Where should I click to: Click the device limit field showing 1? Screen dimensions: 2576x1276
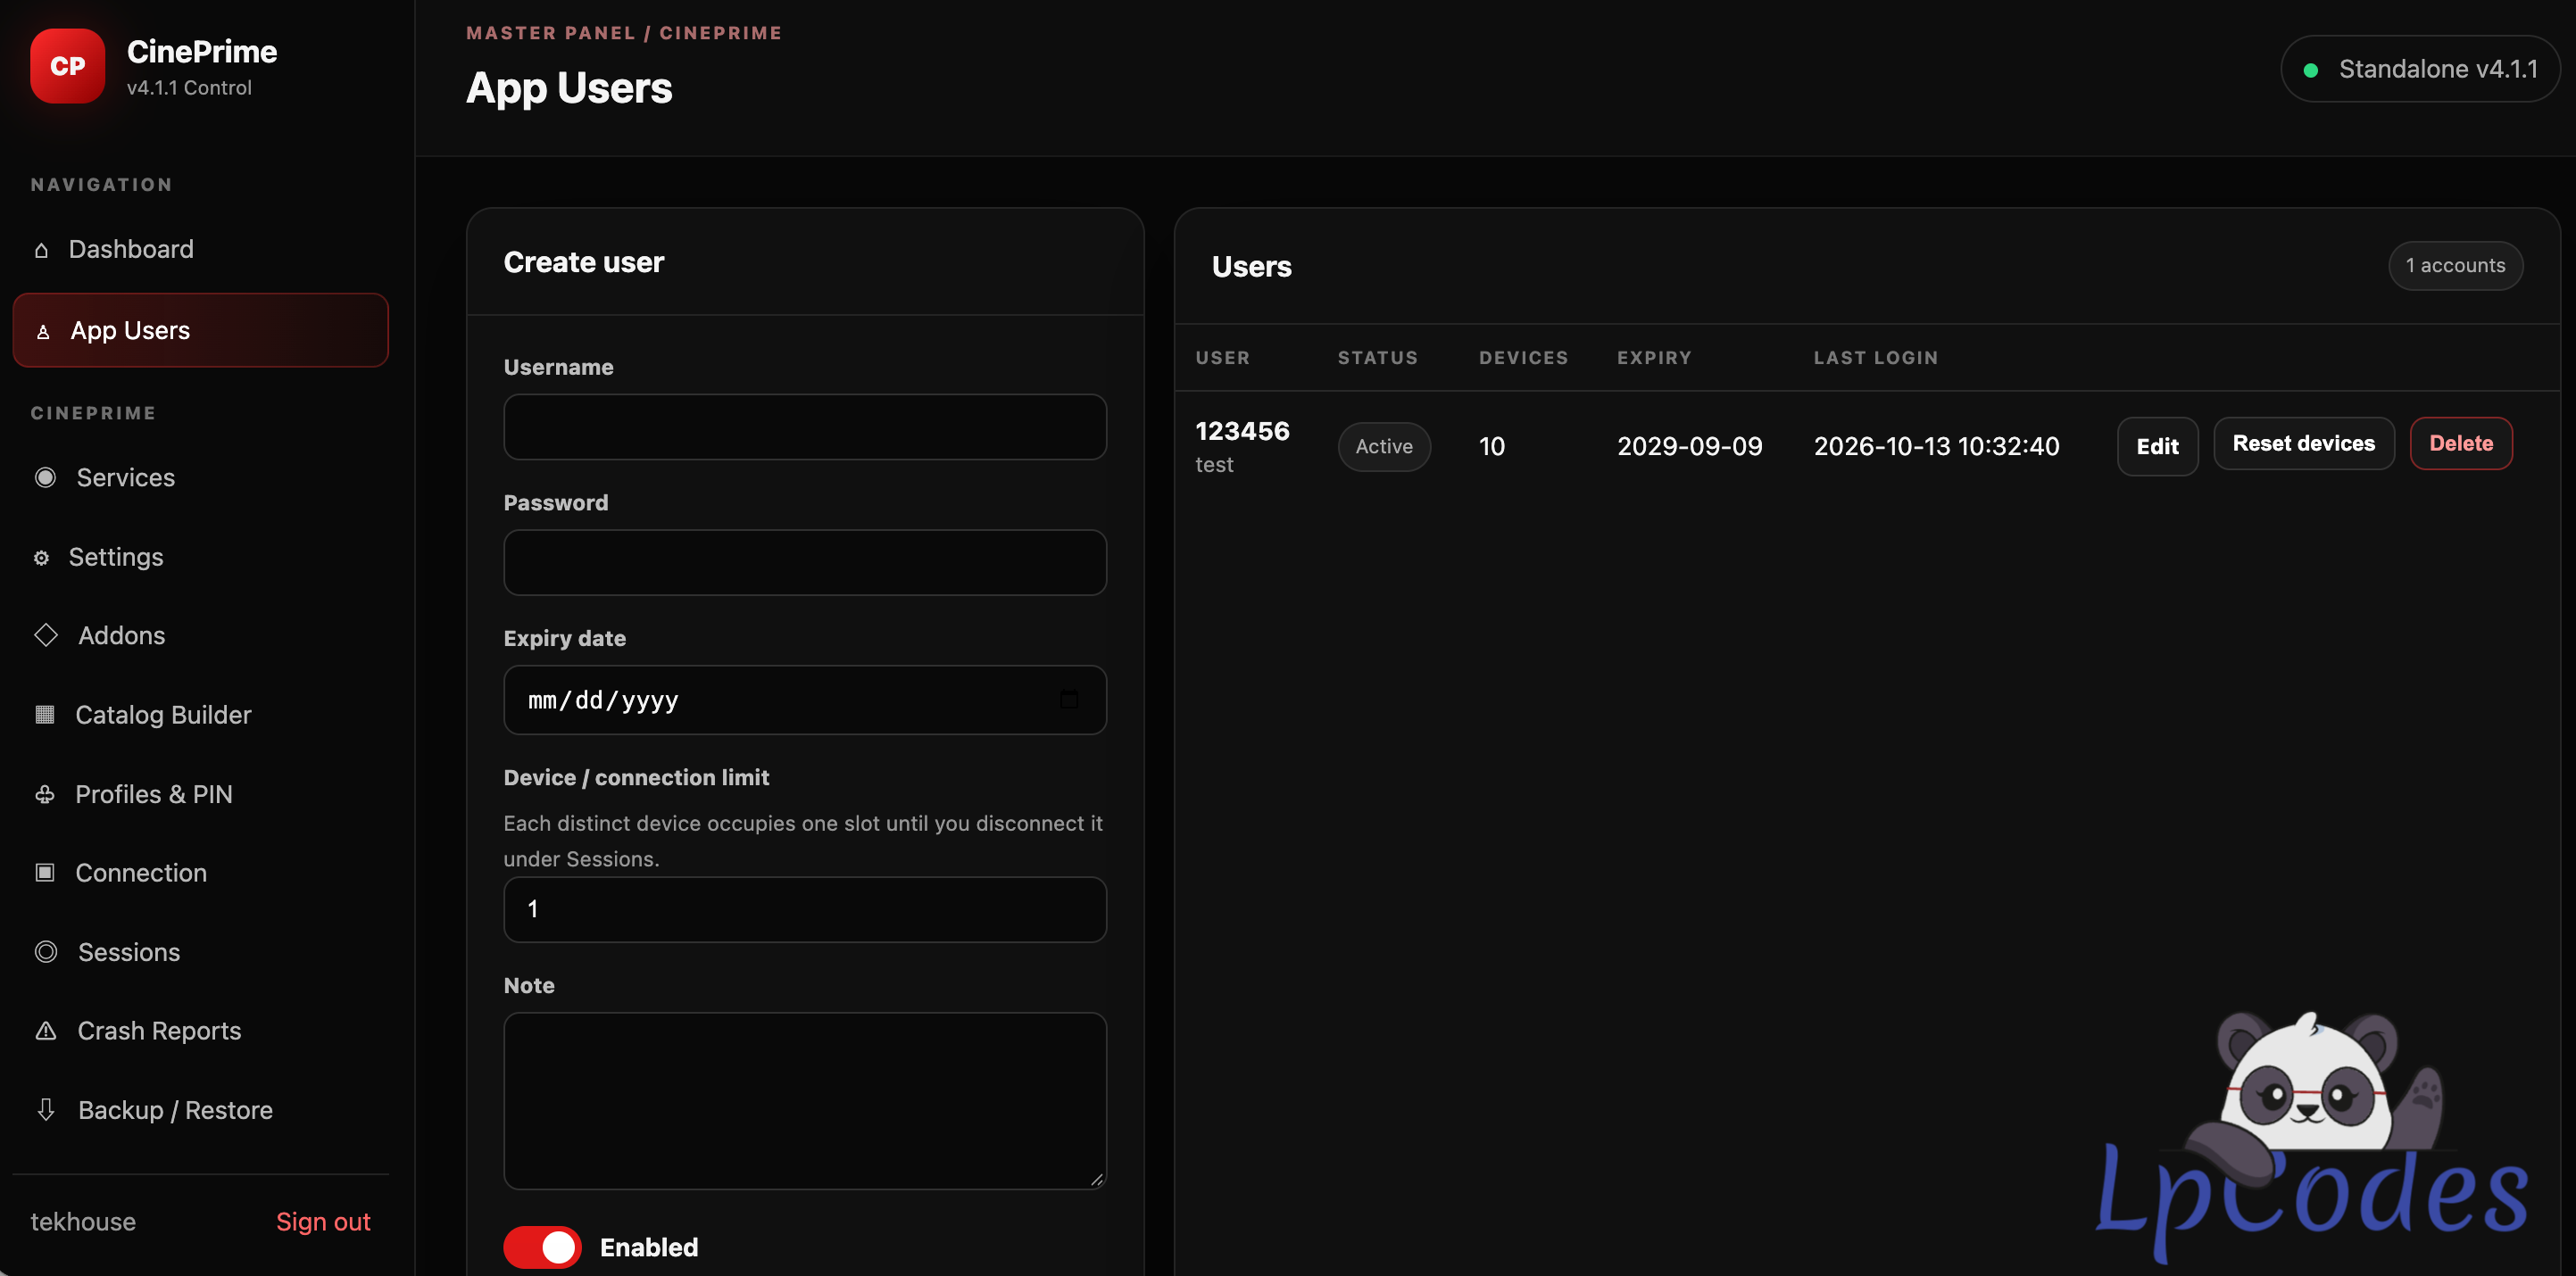(x=805, y=910)
